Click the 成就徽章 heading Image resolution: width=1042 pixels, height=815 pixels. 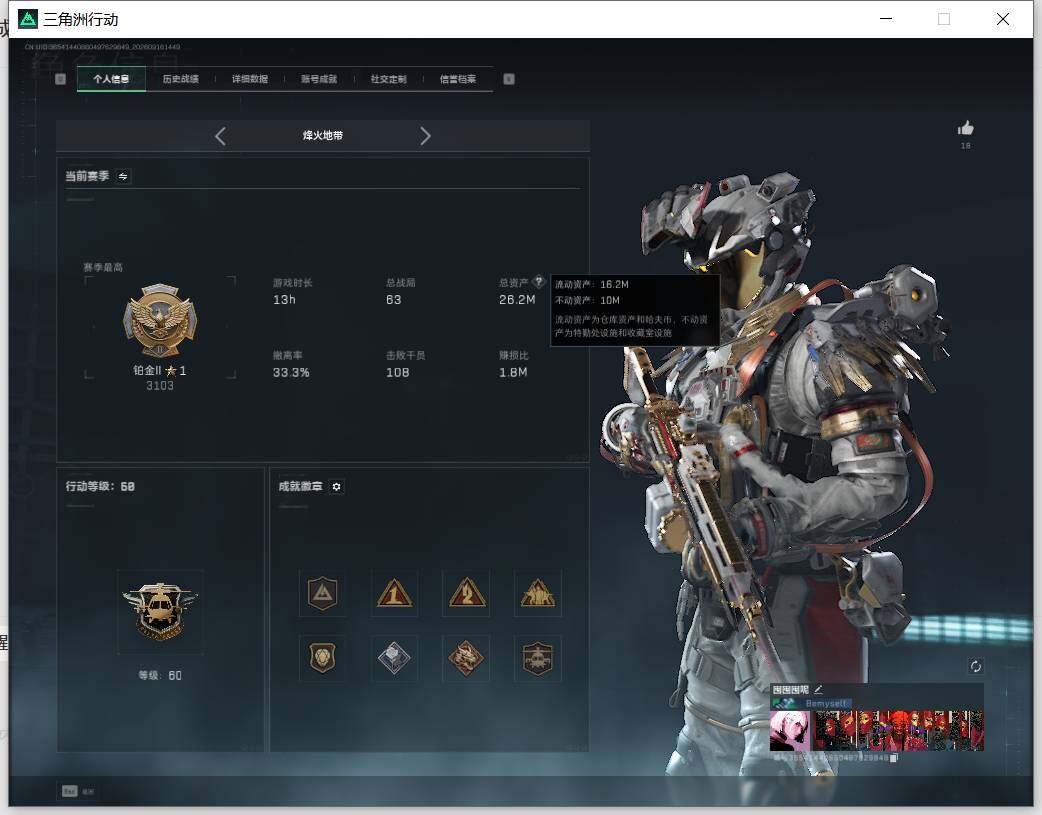[300, 487]
